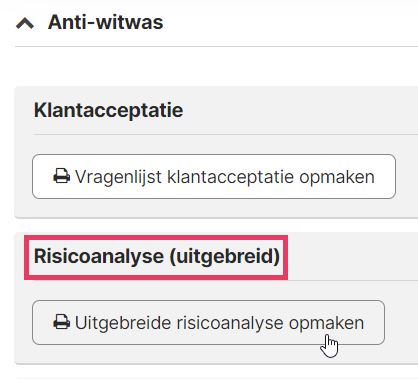Click the word 'Uitgebreide' in the second button
Viewport: 418px width, 379px height.
click(123, 323)
